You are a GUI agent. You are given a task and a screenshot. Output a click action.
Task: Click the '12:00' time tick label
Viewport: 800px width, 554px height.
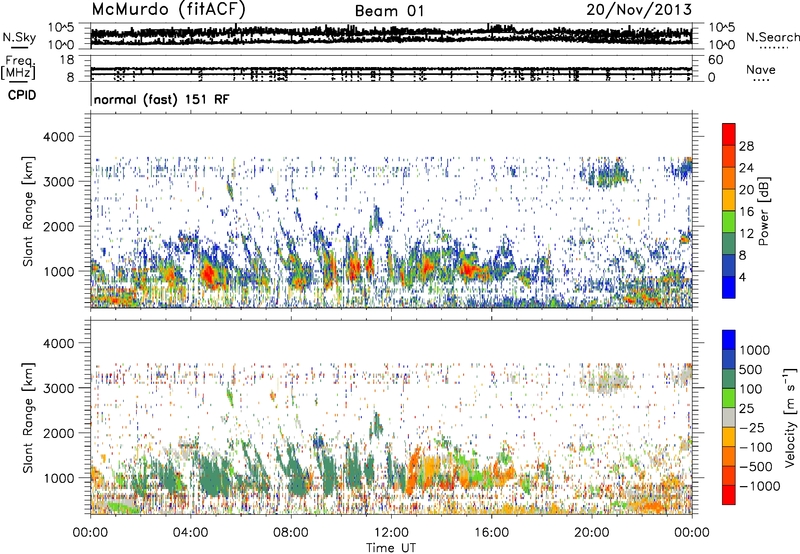tap(391, 533)
